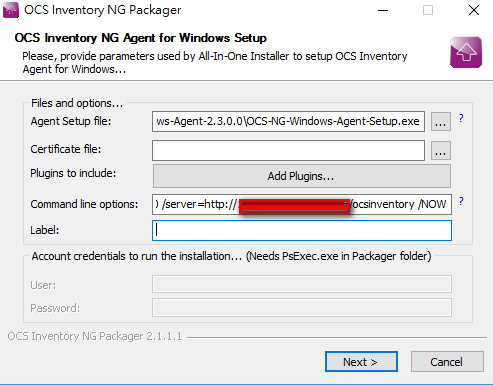Click the Label input field
Image resolution: width=493 pixels, height=385 pixels.
[x=302, y=230]
